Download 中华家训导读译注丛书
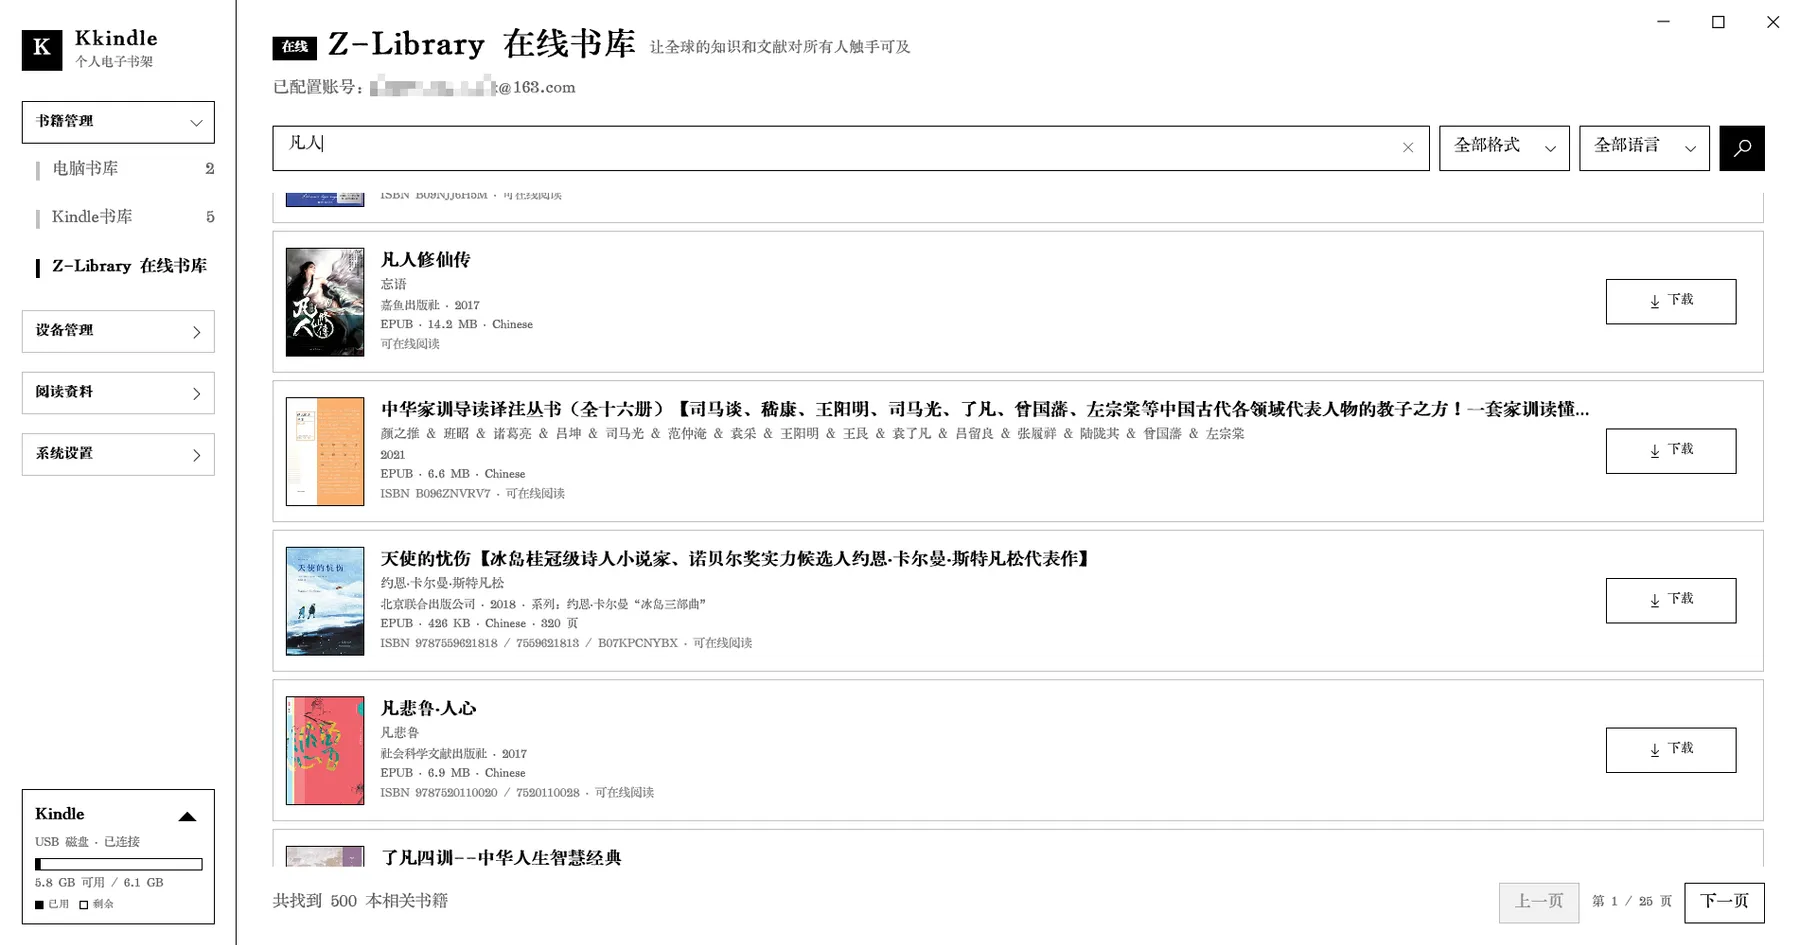This screenshot has height=945, width=1800. [1671, 451]
